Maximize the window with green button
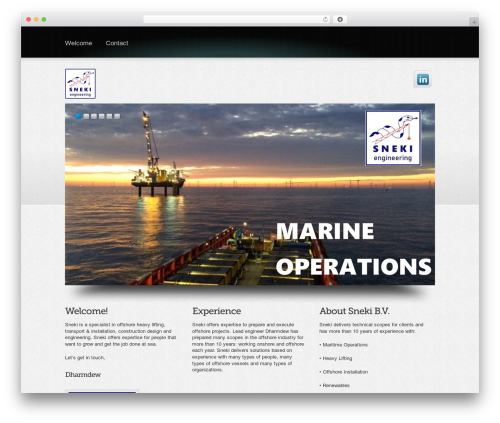Image resolution: width=500 pixels, height=423 pixels. [44, 19]
